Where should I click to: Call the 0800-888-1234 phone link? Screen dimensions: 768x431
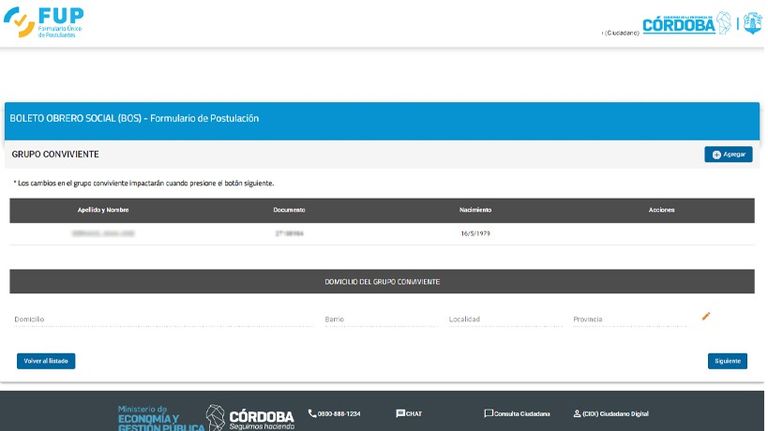(334, 414)
